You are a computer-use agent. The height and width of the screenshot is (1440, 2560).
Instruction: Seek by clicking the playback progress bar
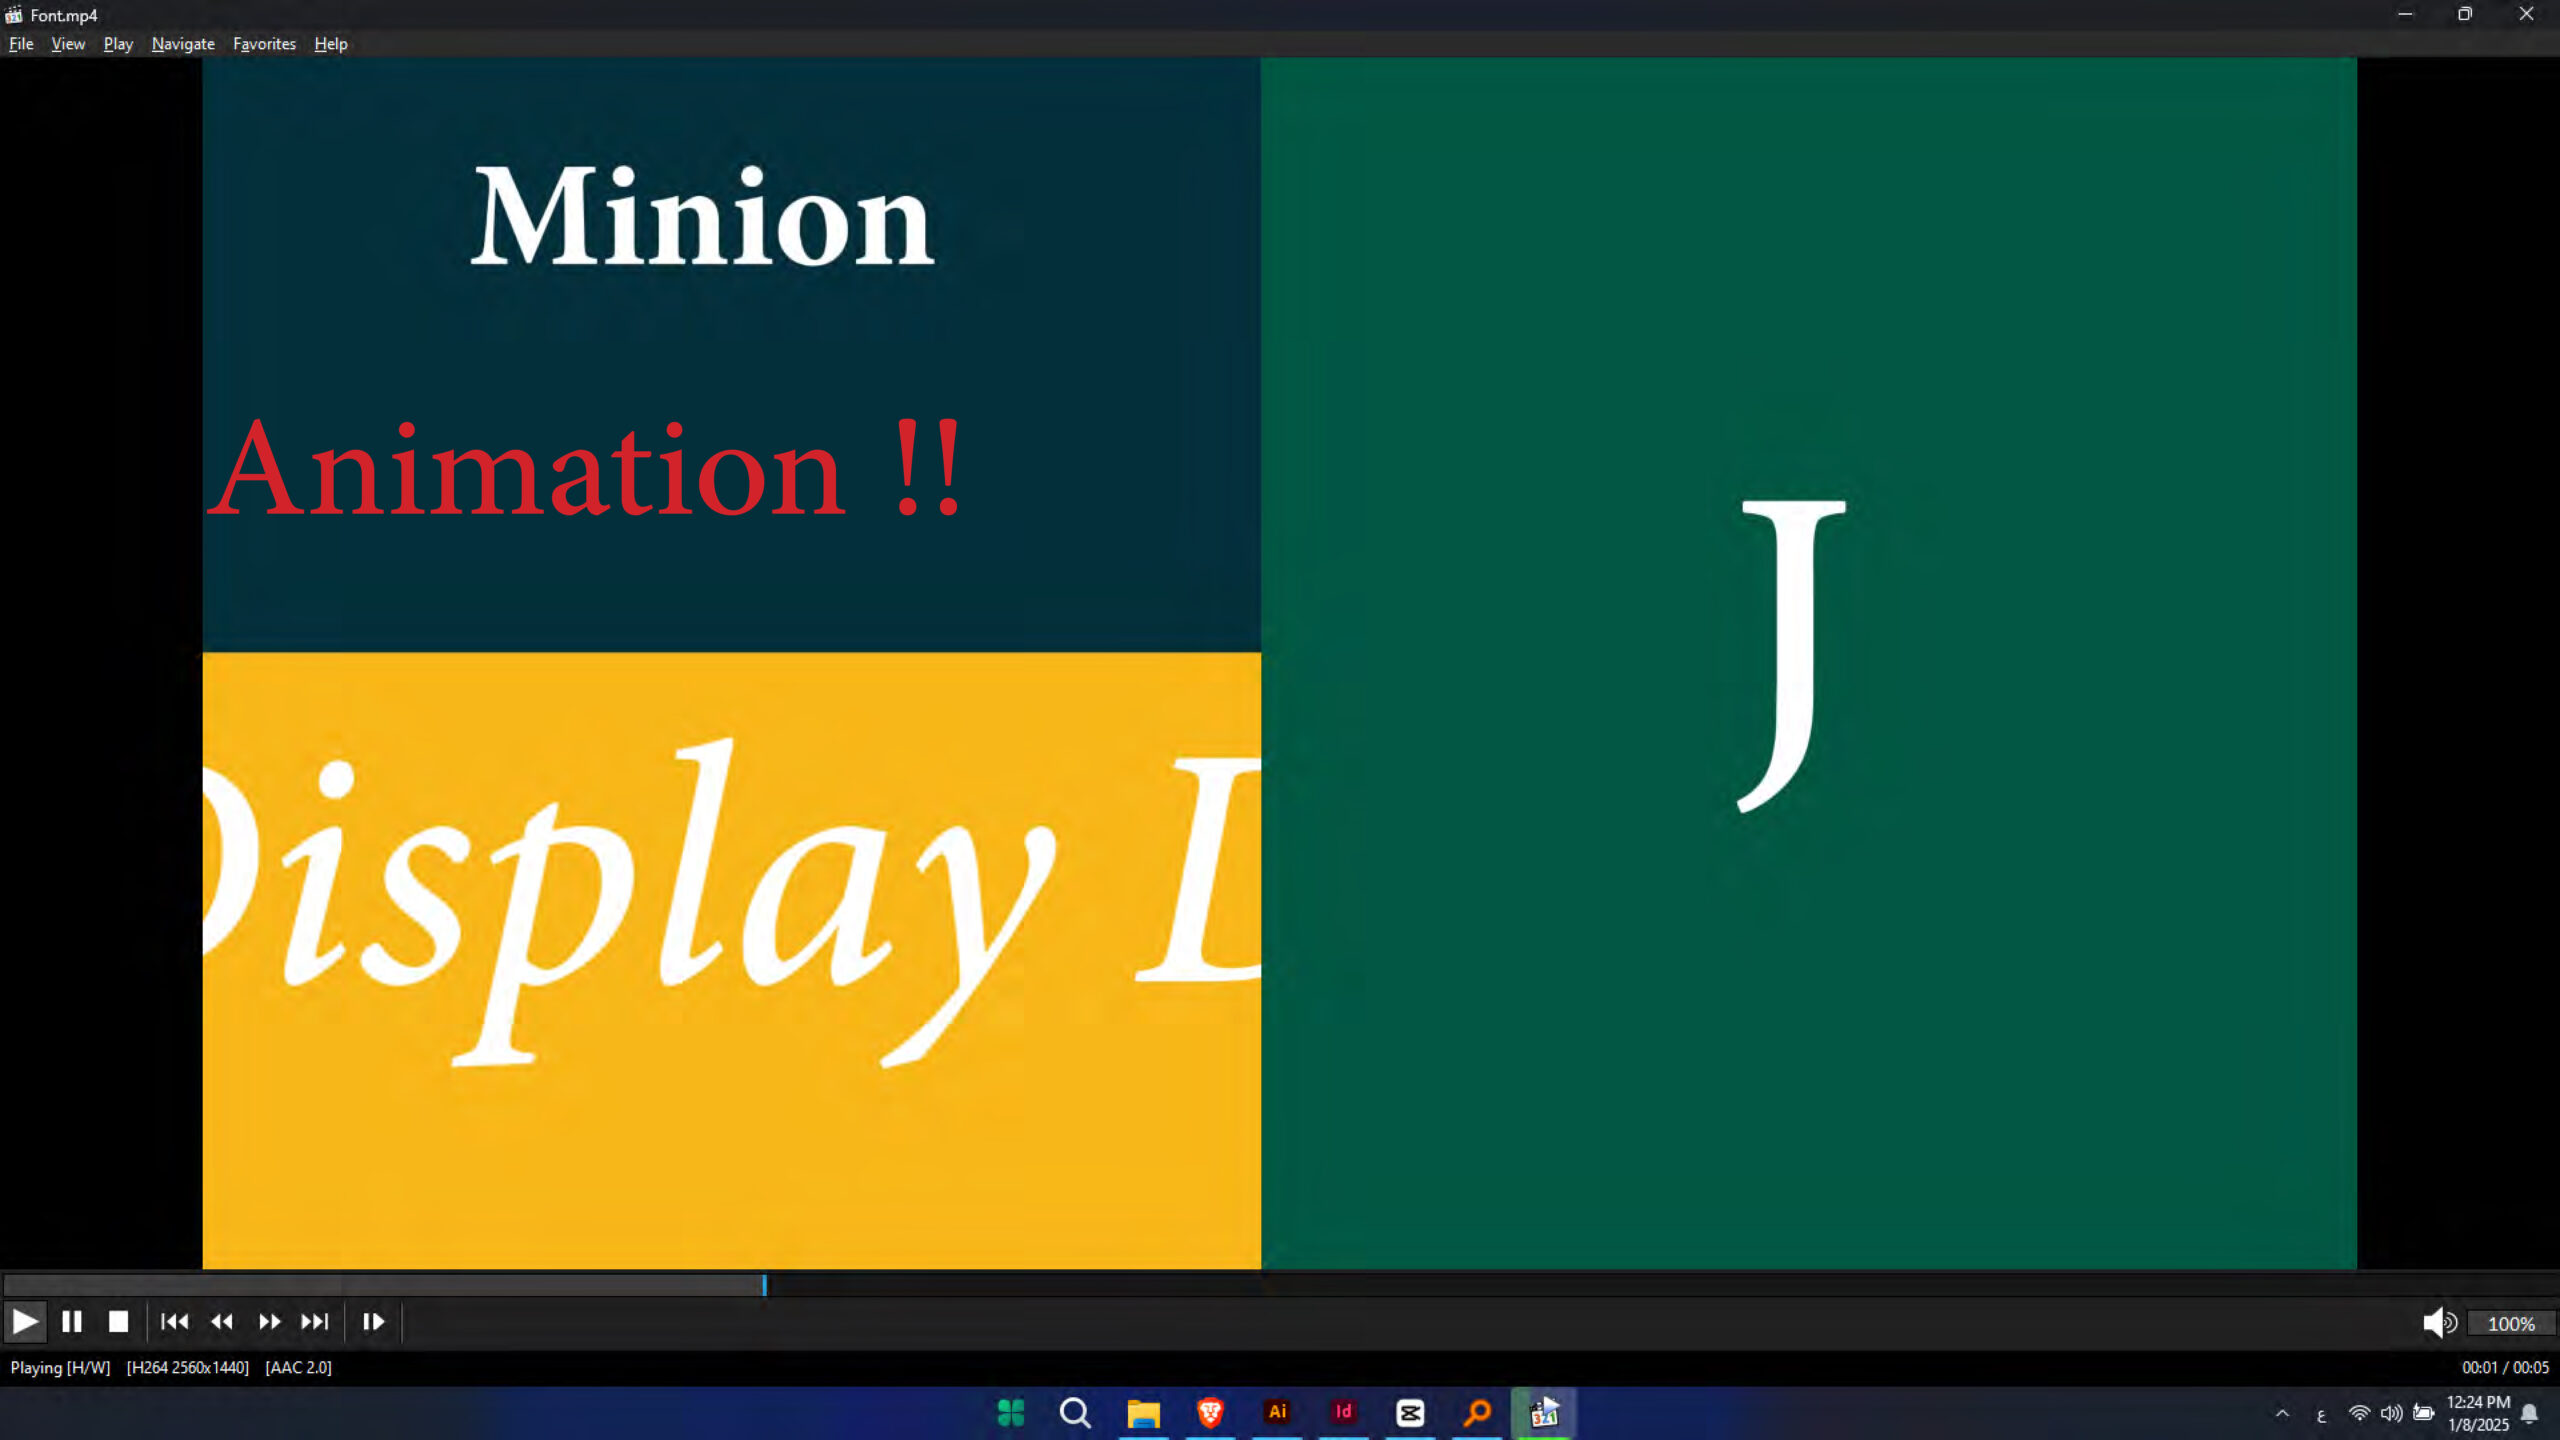(x=1280, y=1285)
